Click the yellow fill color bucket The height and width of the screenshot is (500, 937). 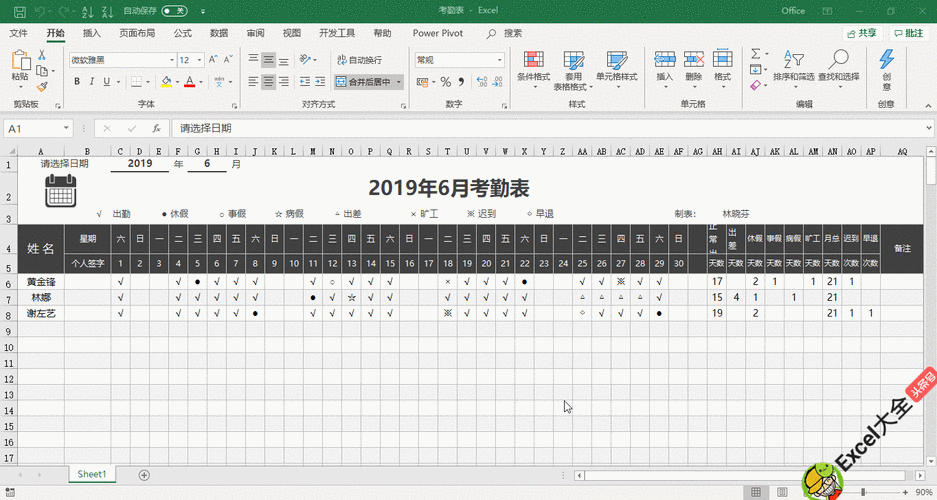[x=166, y=81]
